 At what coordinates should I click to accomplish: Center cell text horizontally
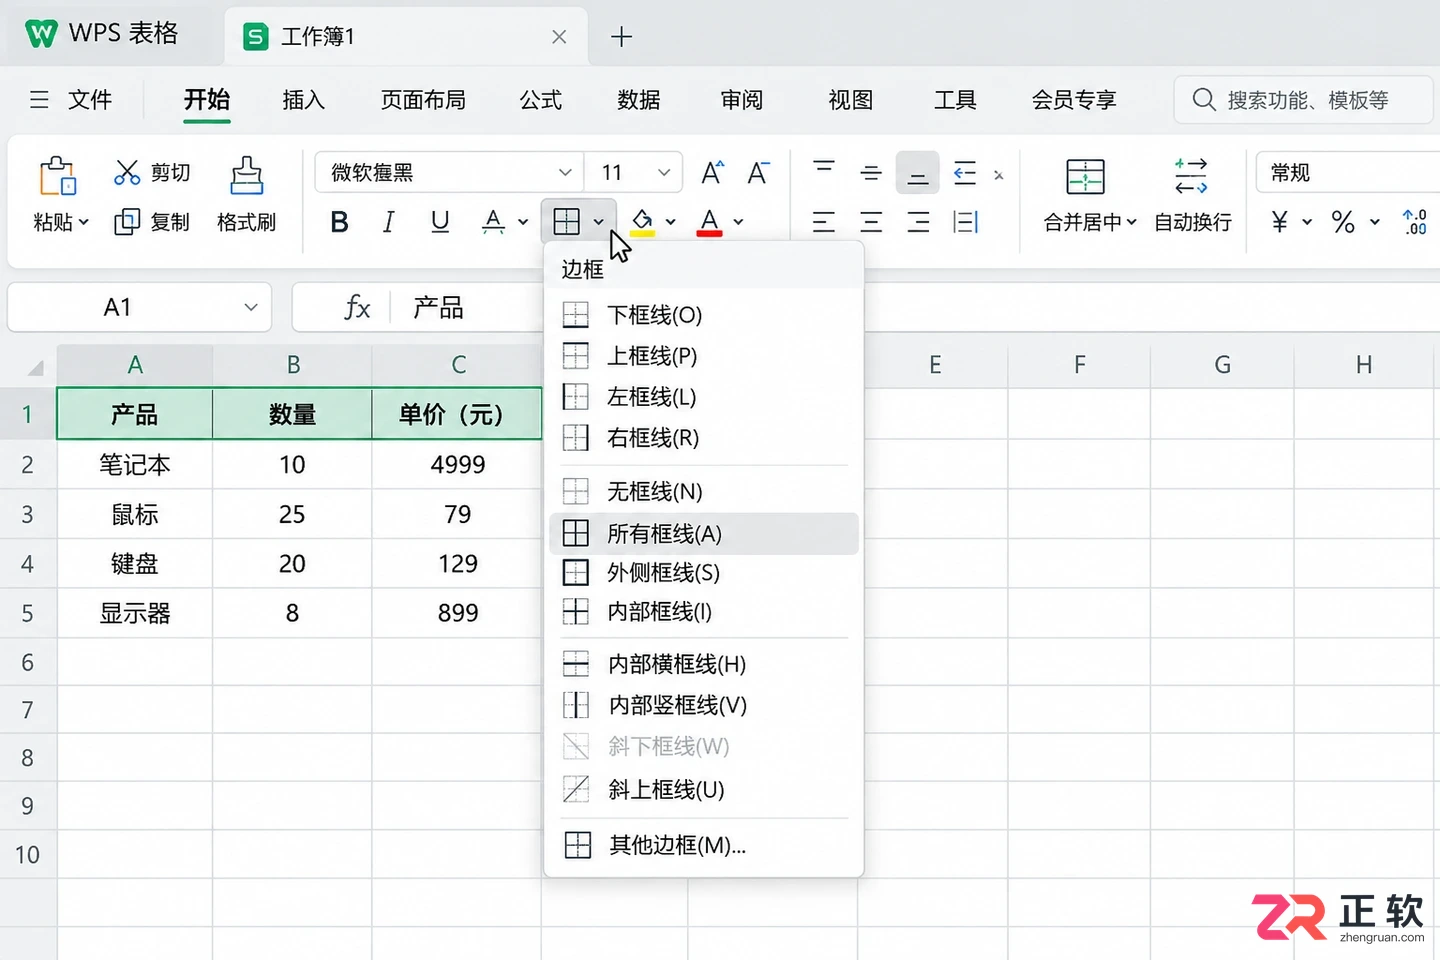coord(871,222)
